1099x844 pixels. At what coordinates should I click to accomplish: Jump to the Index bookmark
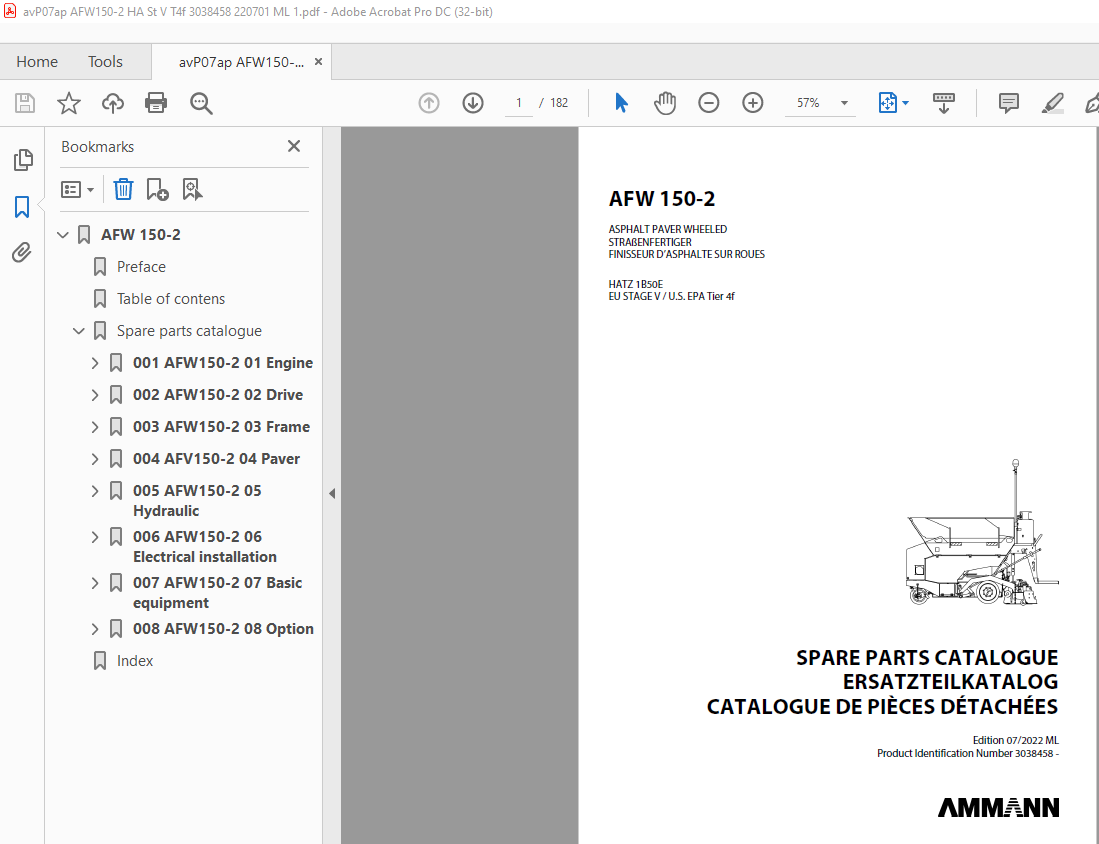click(135, 661)
